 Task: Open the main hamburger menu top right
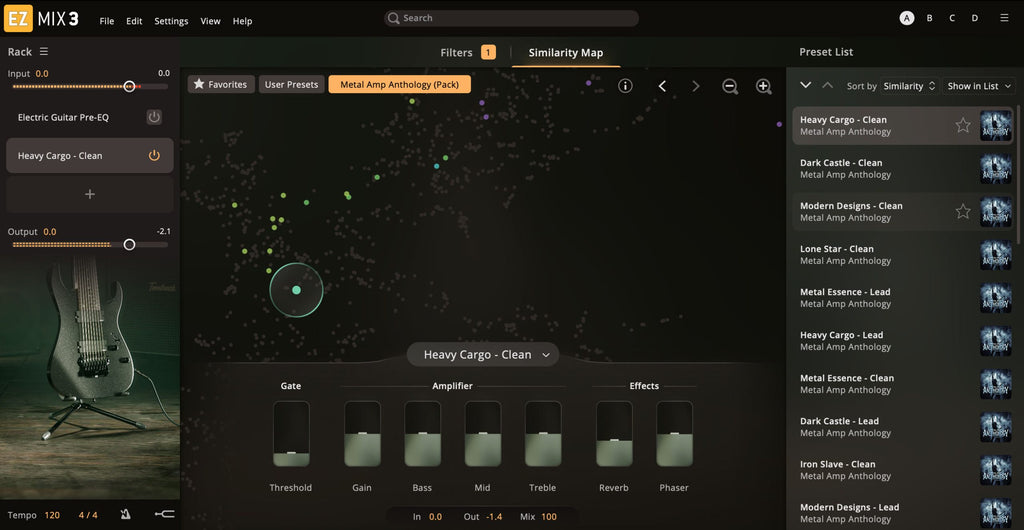point(1004,18)
